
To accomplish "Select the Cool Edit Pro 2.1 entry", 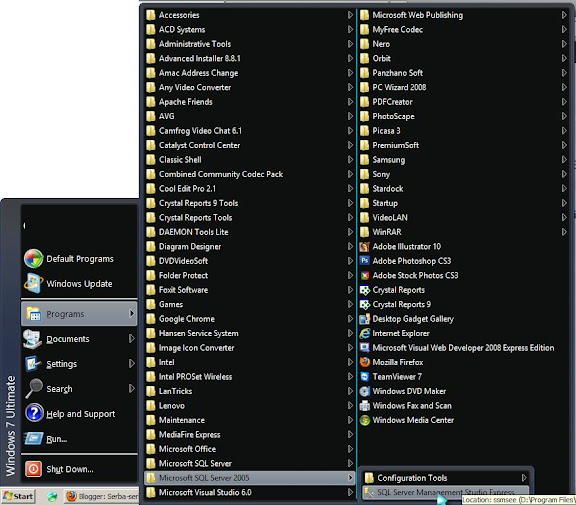I will coord(249,188).
